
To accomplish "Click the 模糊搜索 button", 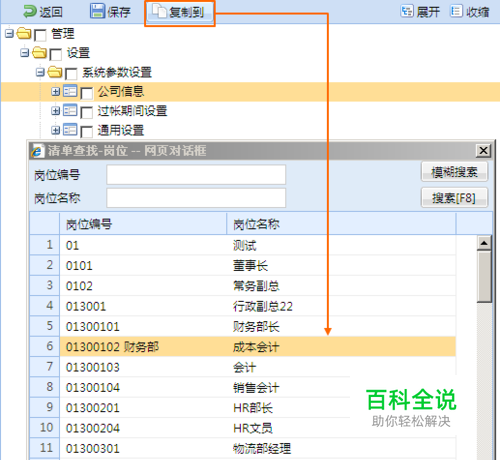I will pos(454,172).
